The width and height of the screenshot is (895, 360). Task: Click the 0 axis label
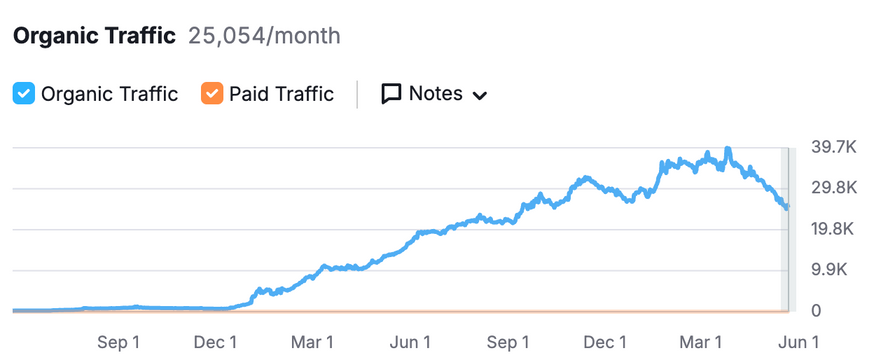[x=816, y=311]
